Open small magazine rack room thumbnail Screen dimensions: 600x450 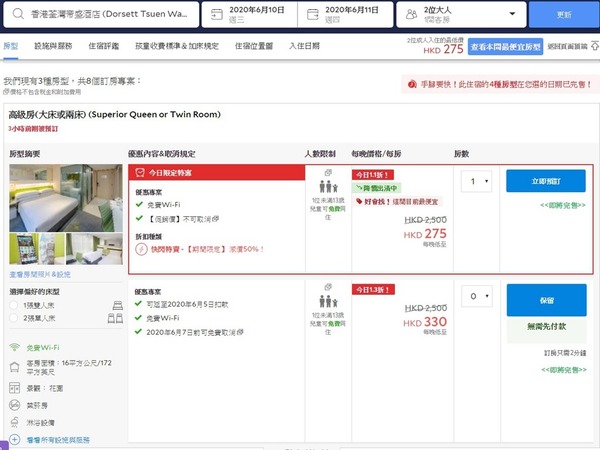[37, 249]
